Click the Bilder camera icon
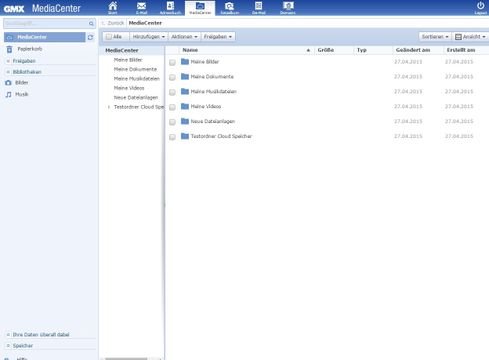The width and height of the screenshot is (489, 360). click(8, 83)
